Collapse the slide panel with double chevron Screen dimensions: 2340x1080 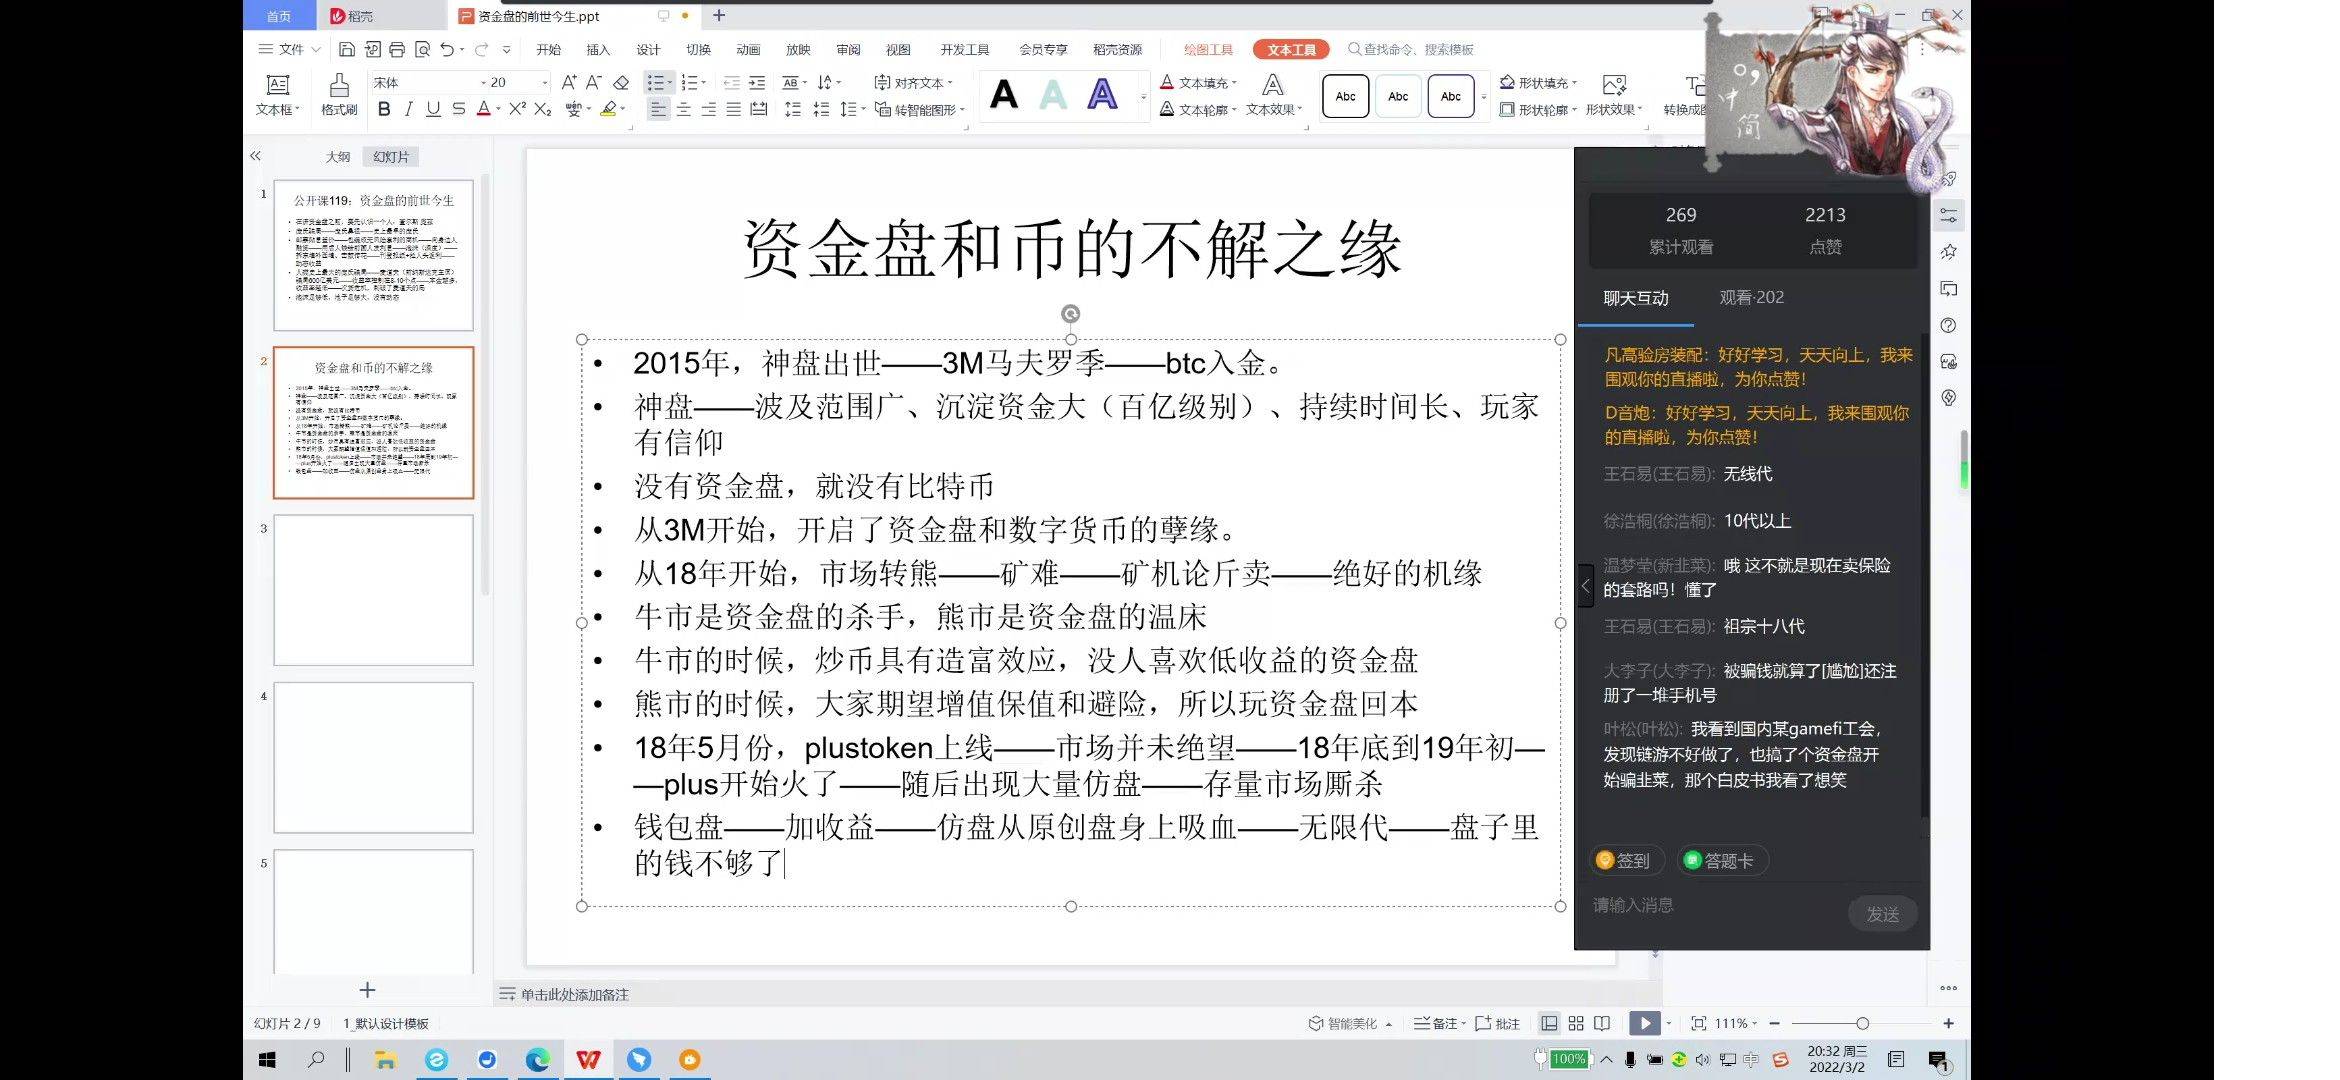[x=255, y=156]
